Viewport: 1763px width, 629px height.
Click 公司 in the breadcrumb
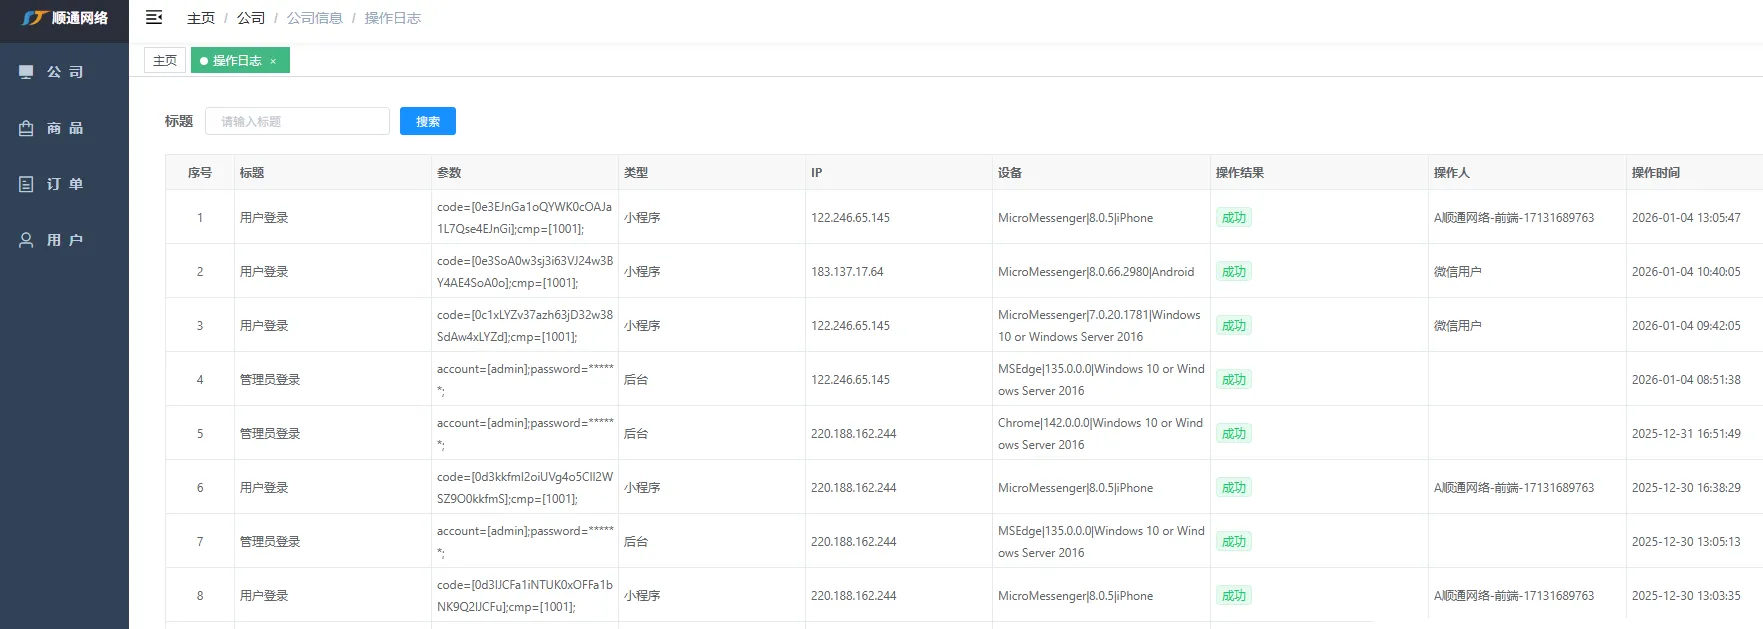pos(251,18)
